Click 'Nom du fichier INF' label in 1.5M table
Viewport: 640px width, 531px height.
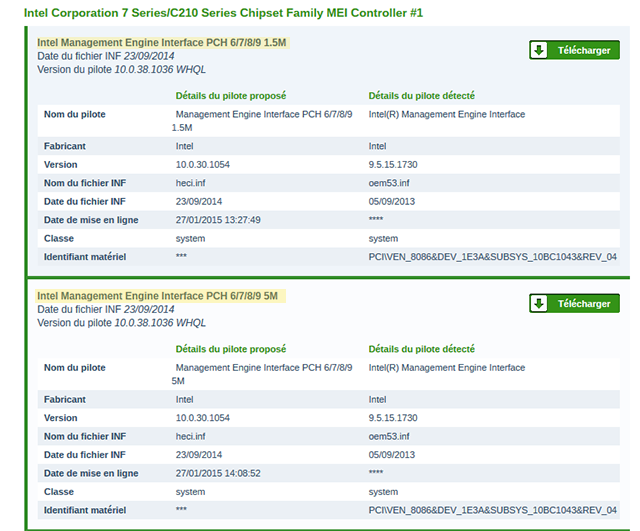point(85,183)
